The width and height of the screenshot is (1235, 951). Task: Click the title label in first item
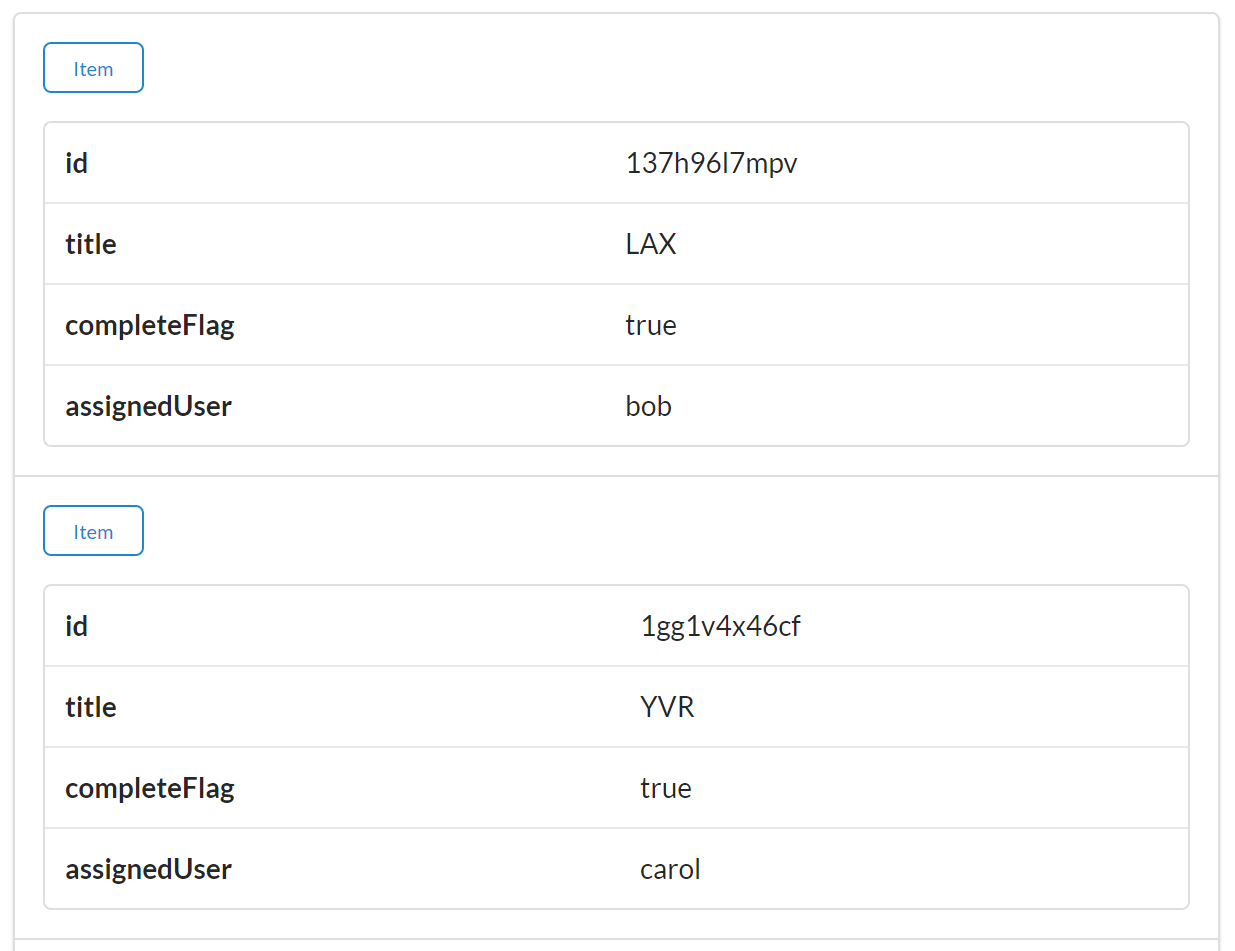90,244
